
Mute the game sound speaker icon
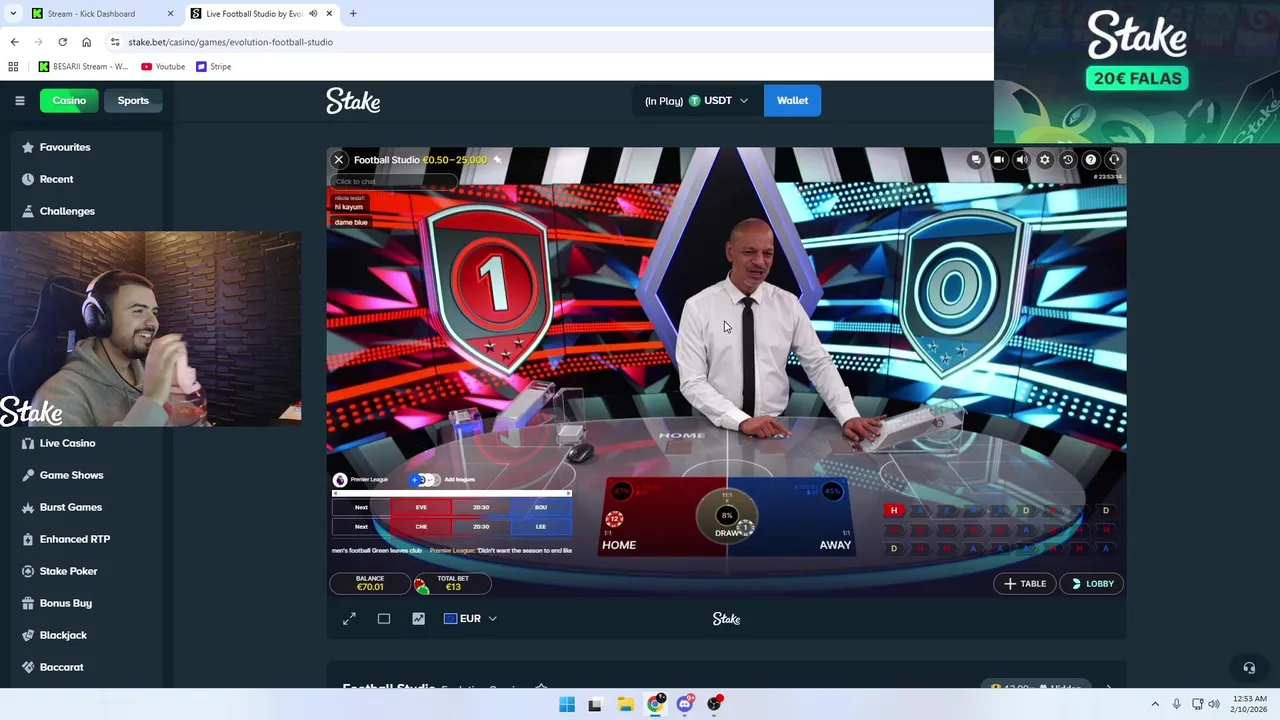[x=1022, y=160]
